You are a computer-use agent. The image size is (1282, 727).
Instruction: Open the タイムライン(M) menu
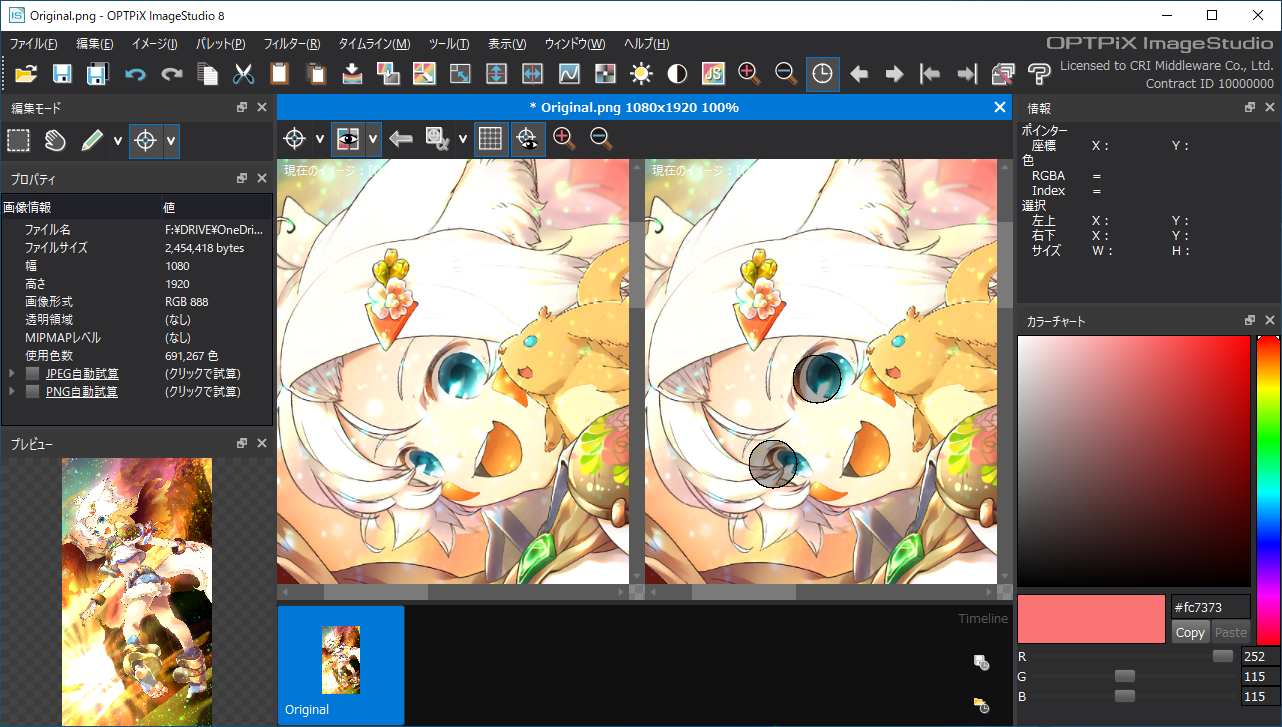pyautogui.click(x=374, y=44)
